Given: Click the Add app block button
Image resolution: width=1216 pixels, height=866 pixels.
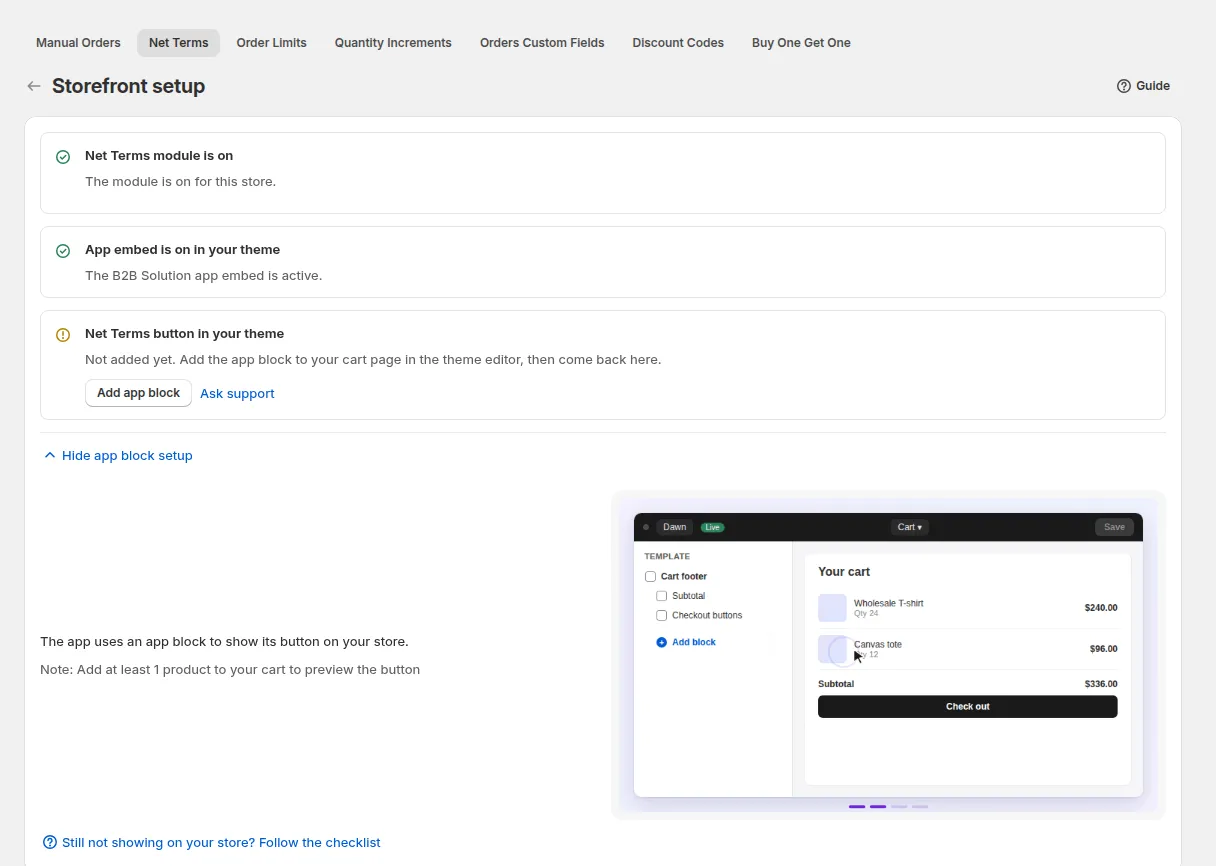Looking at the screenshot, I should [x=138, y=393].
